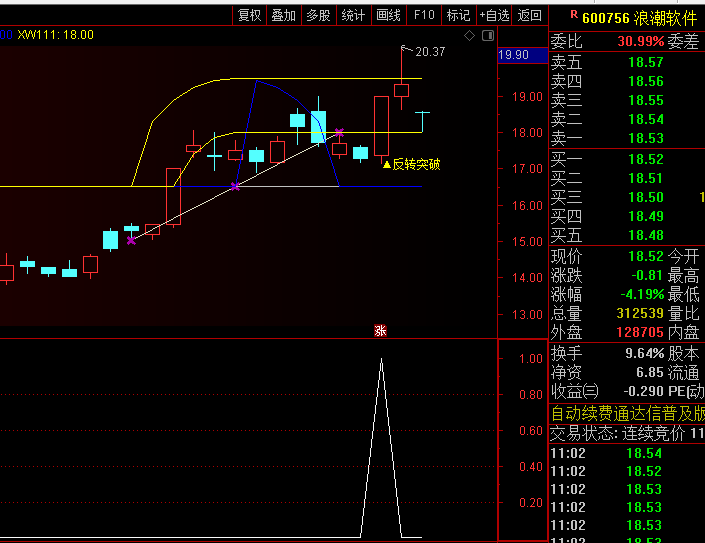Click the 标记 mark button
Image resolution: width=705 pixels, height=543 pixels.
tap(459, 15)
